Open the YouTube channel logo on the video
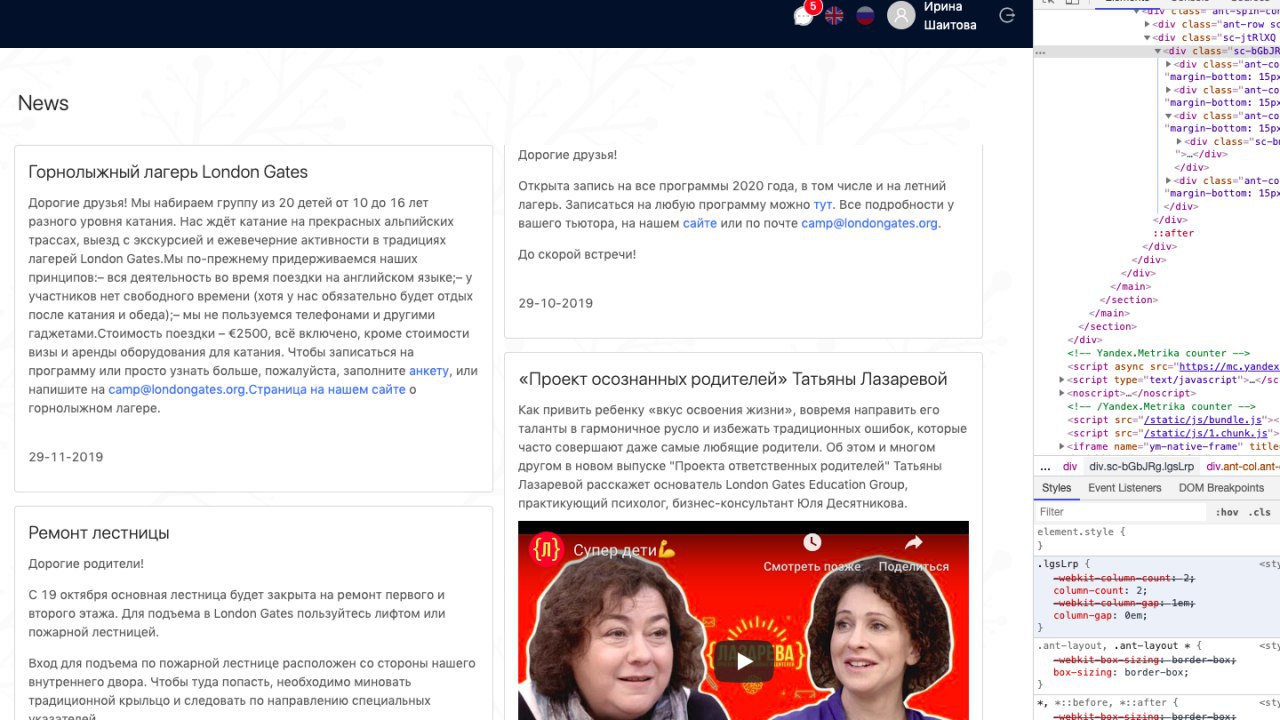The image size is (1280, 720). tap(546, 550)
